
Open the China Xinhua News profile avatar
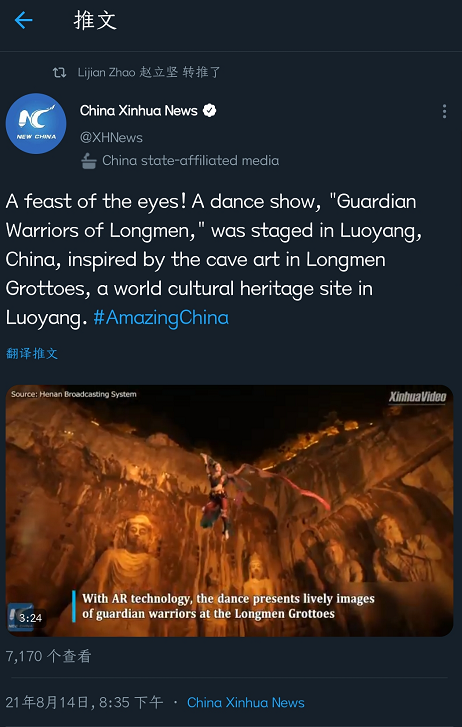click(x=36, y=123)
